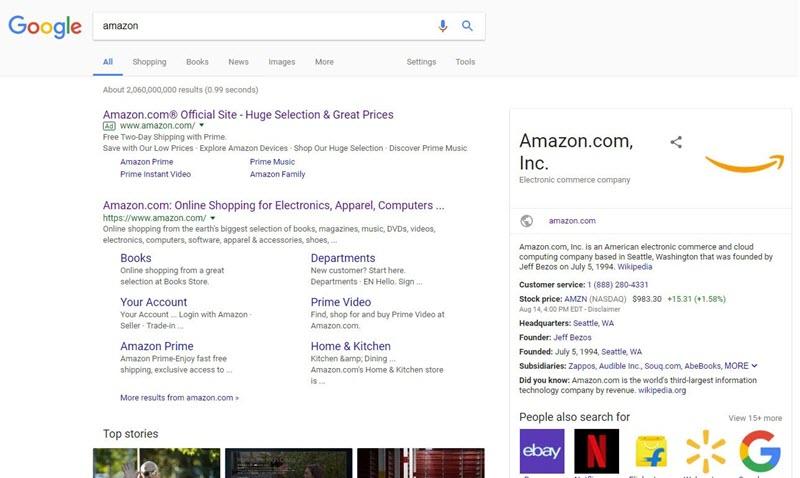Click the Google logo
Screen dimensions: 800x478
[x=45, y=27]
